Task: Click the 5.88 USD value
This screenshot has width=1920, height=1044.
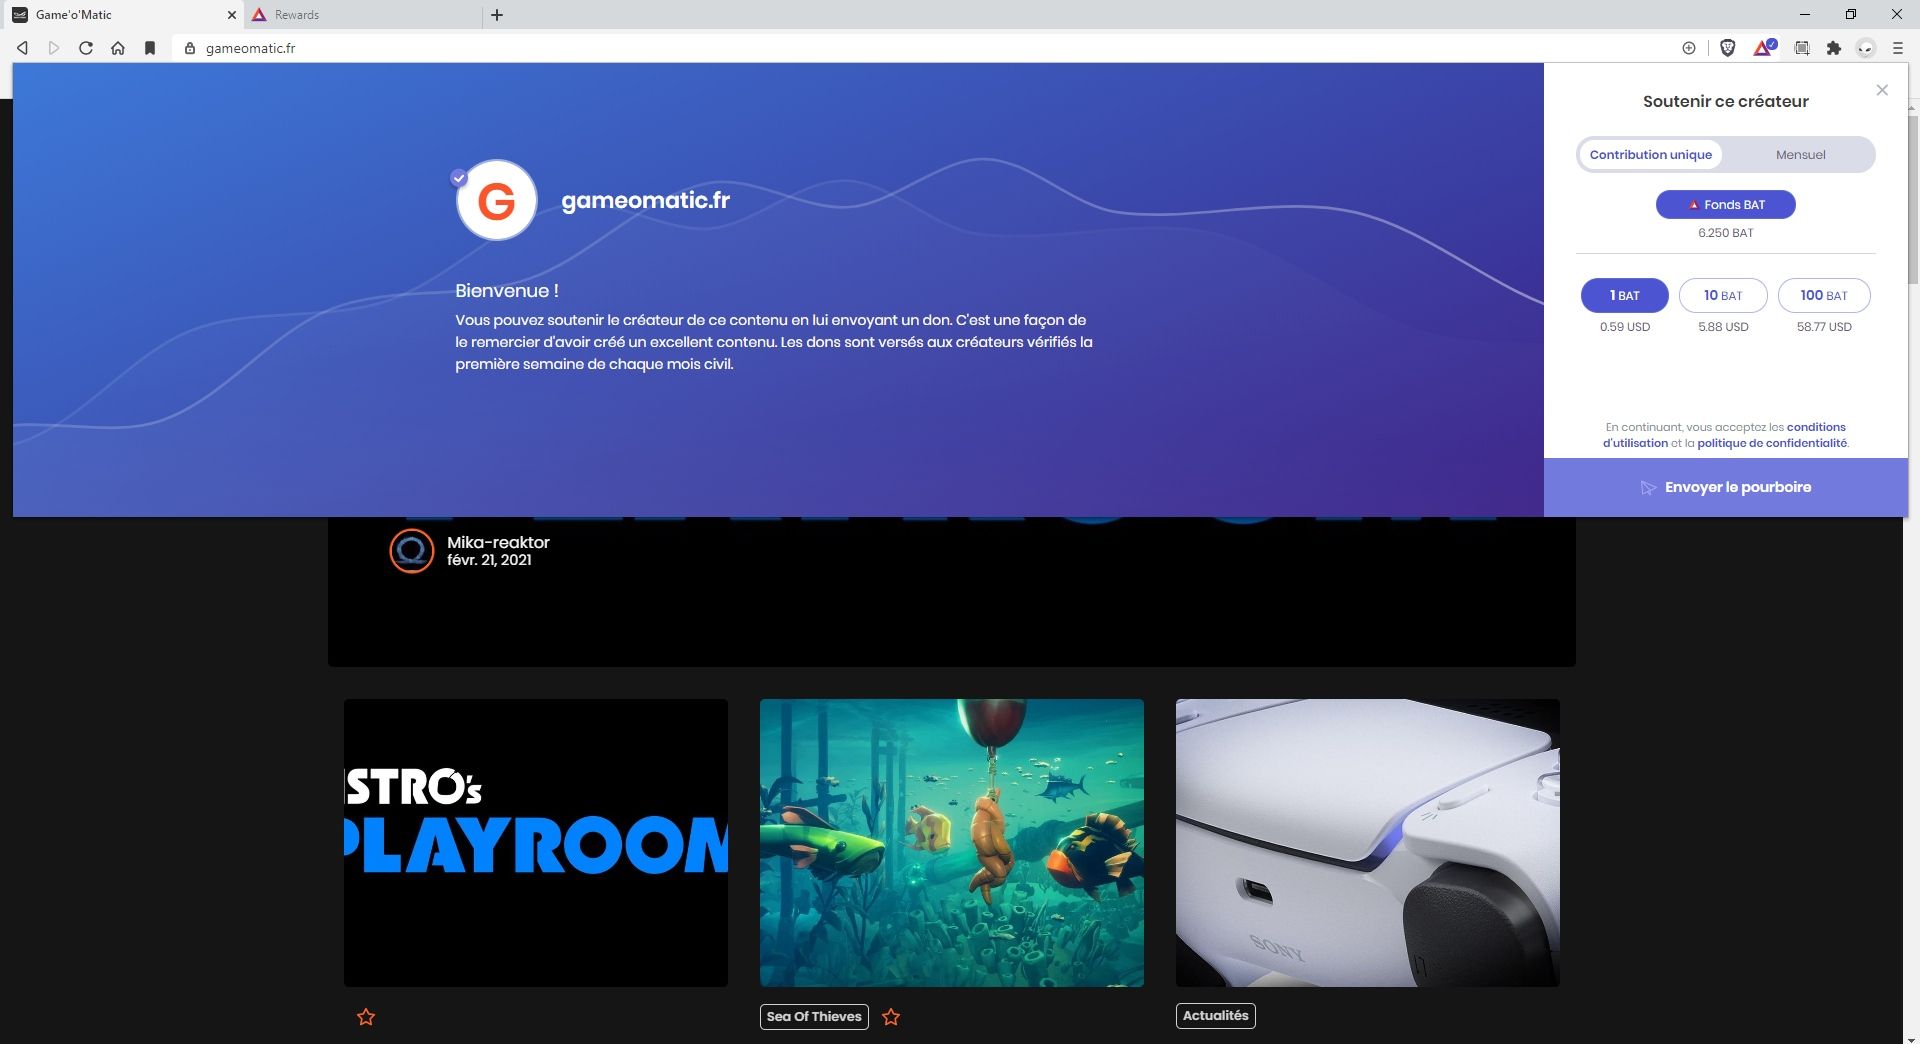Action: (x=1723, y=327)
